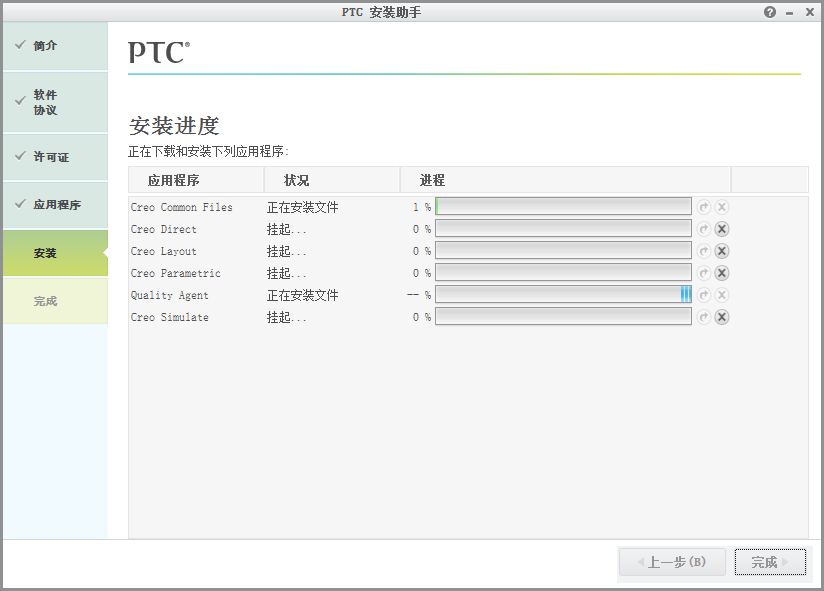Go to the 软件协议 step in sidebar

(55, 102)
